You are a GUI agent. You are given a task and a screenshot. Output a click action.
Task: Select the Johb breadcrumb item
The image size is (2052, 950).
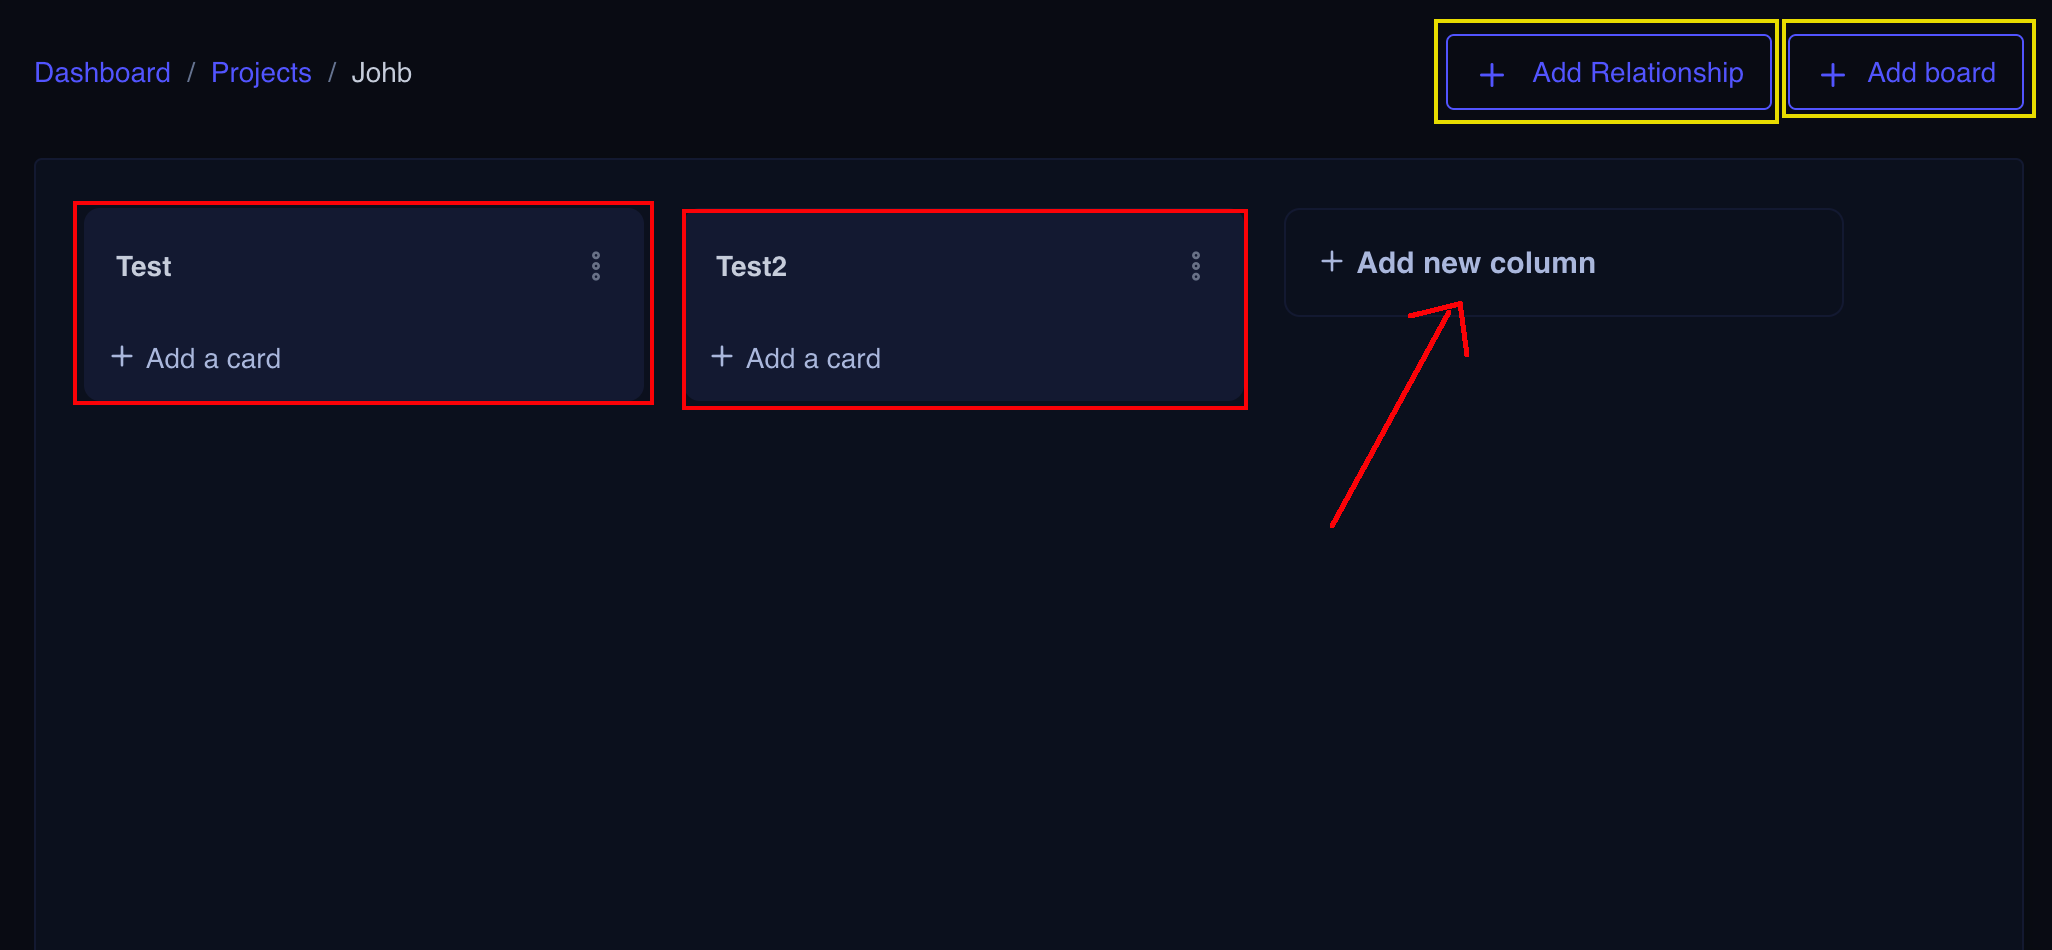pyautogui.click(x=381, y=73)
